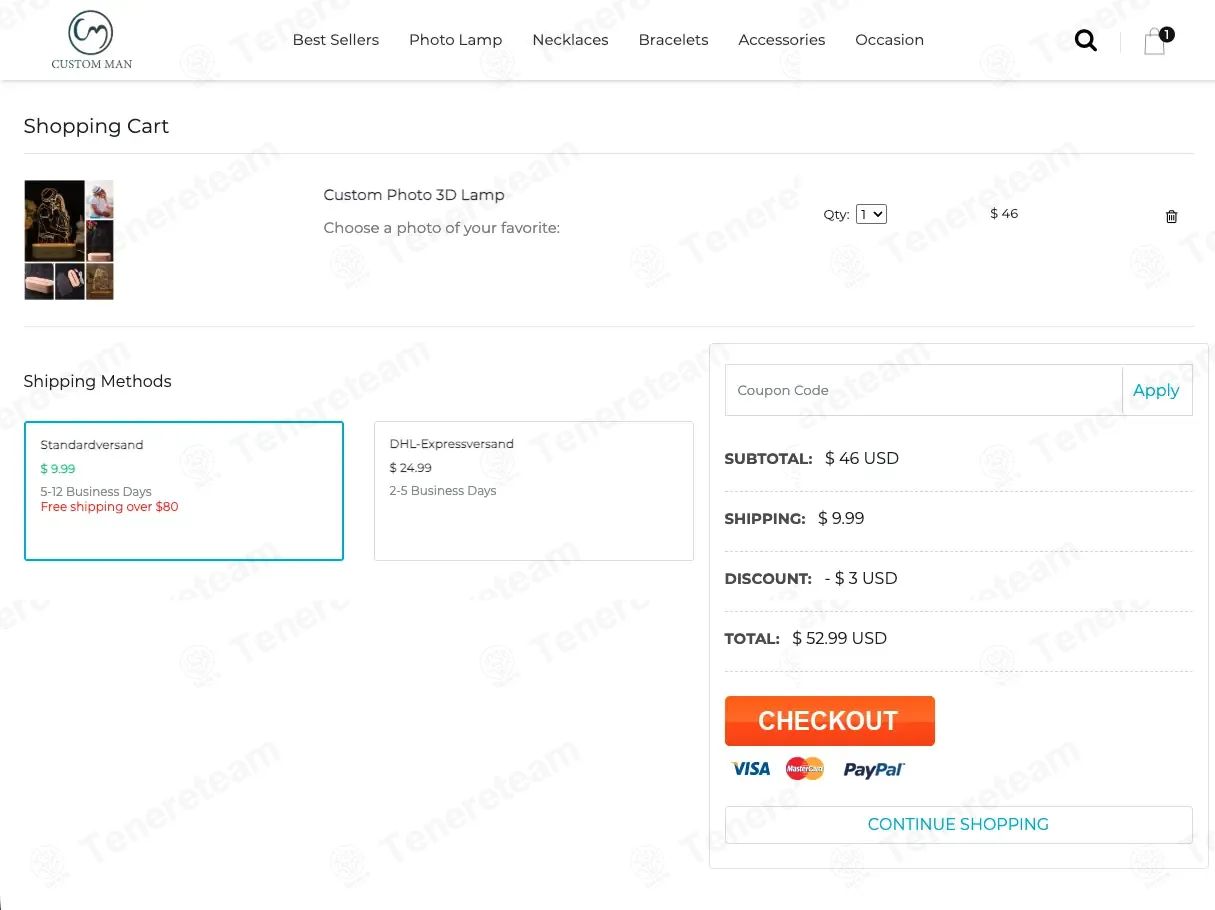Image resolution: width=1215 pixels, height=910 pixels.
Task: Select Standardversand shipping option
Action: coord(184,491)
